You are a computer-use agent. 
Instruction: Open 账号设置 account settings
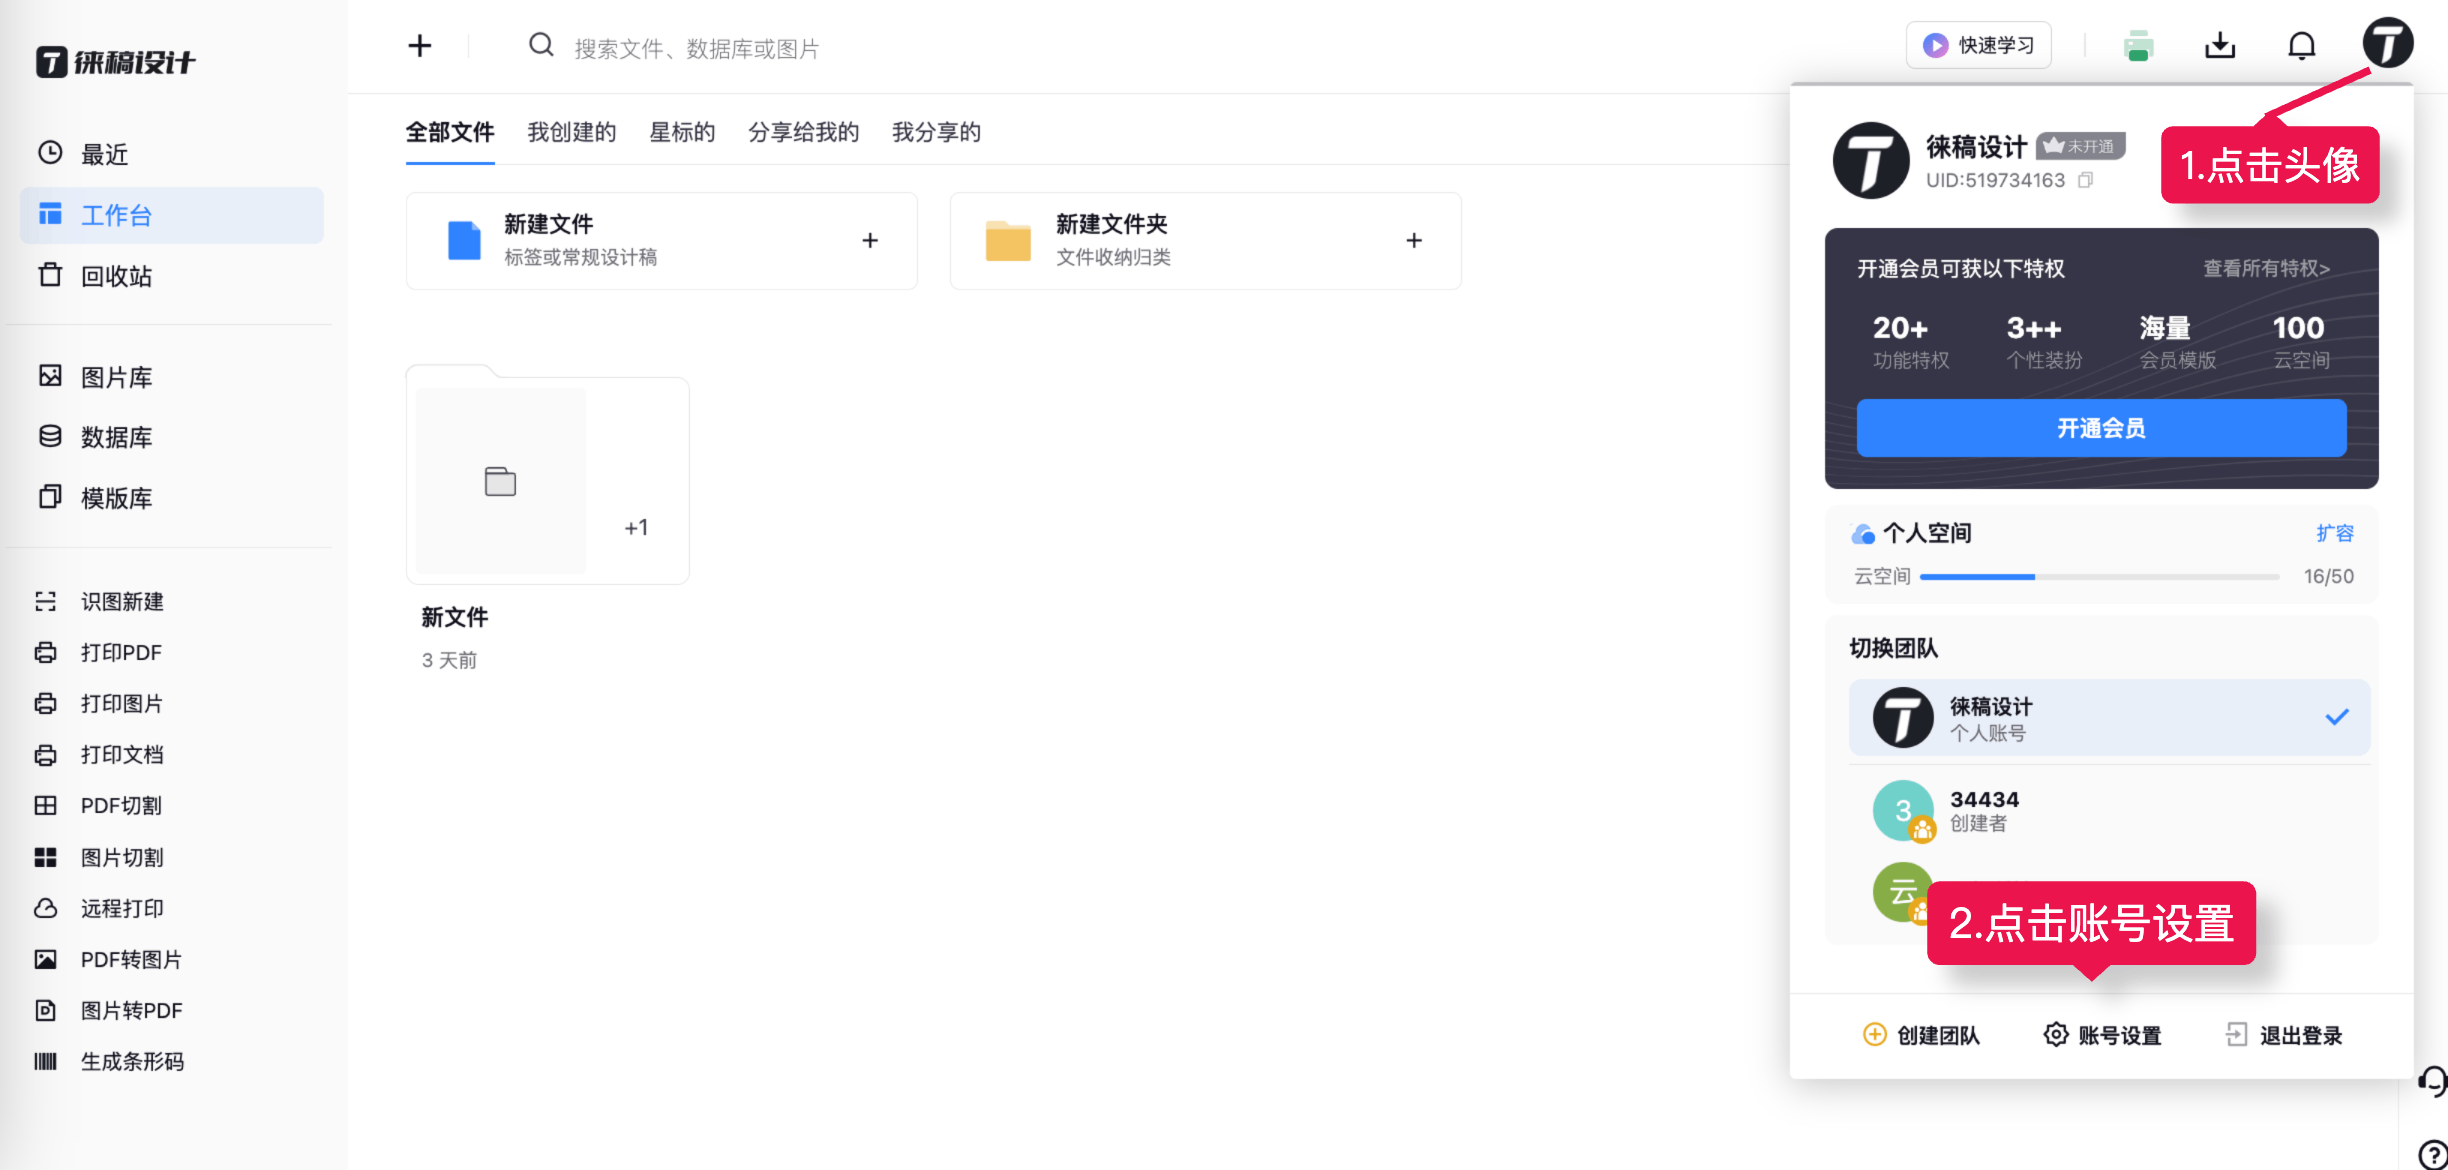[x=2103, y=1035]
